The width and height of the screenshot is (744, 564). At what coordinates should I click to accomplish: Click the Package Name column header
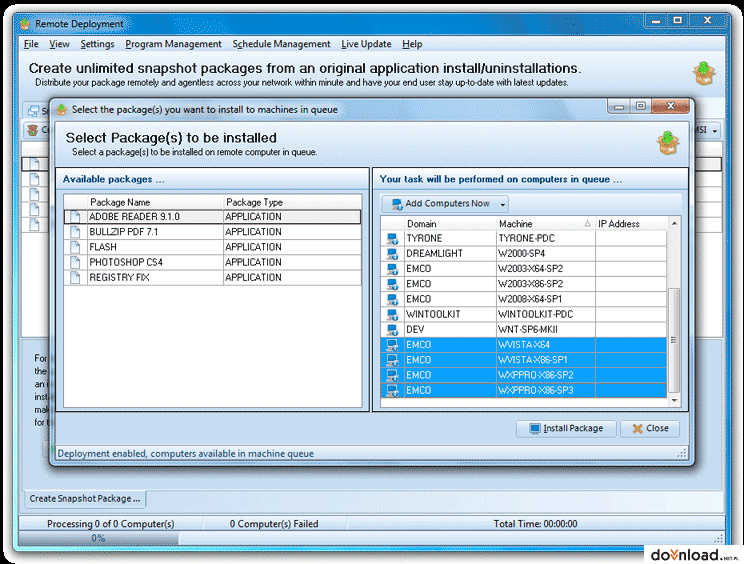(155, 203)
